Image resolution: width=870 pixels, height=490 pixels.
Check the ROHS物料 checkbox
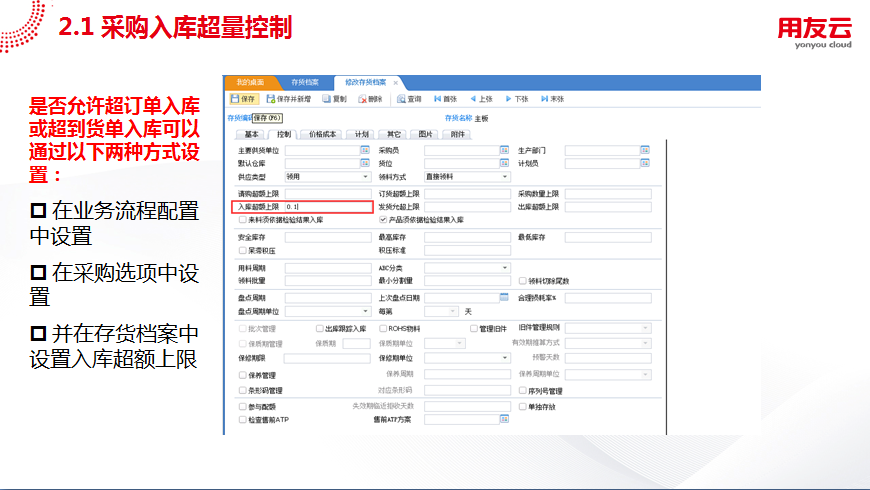pos(383,329)
